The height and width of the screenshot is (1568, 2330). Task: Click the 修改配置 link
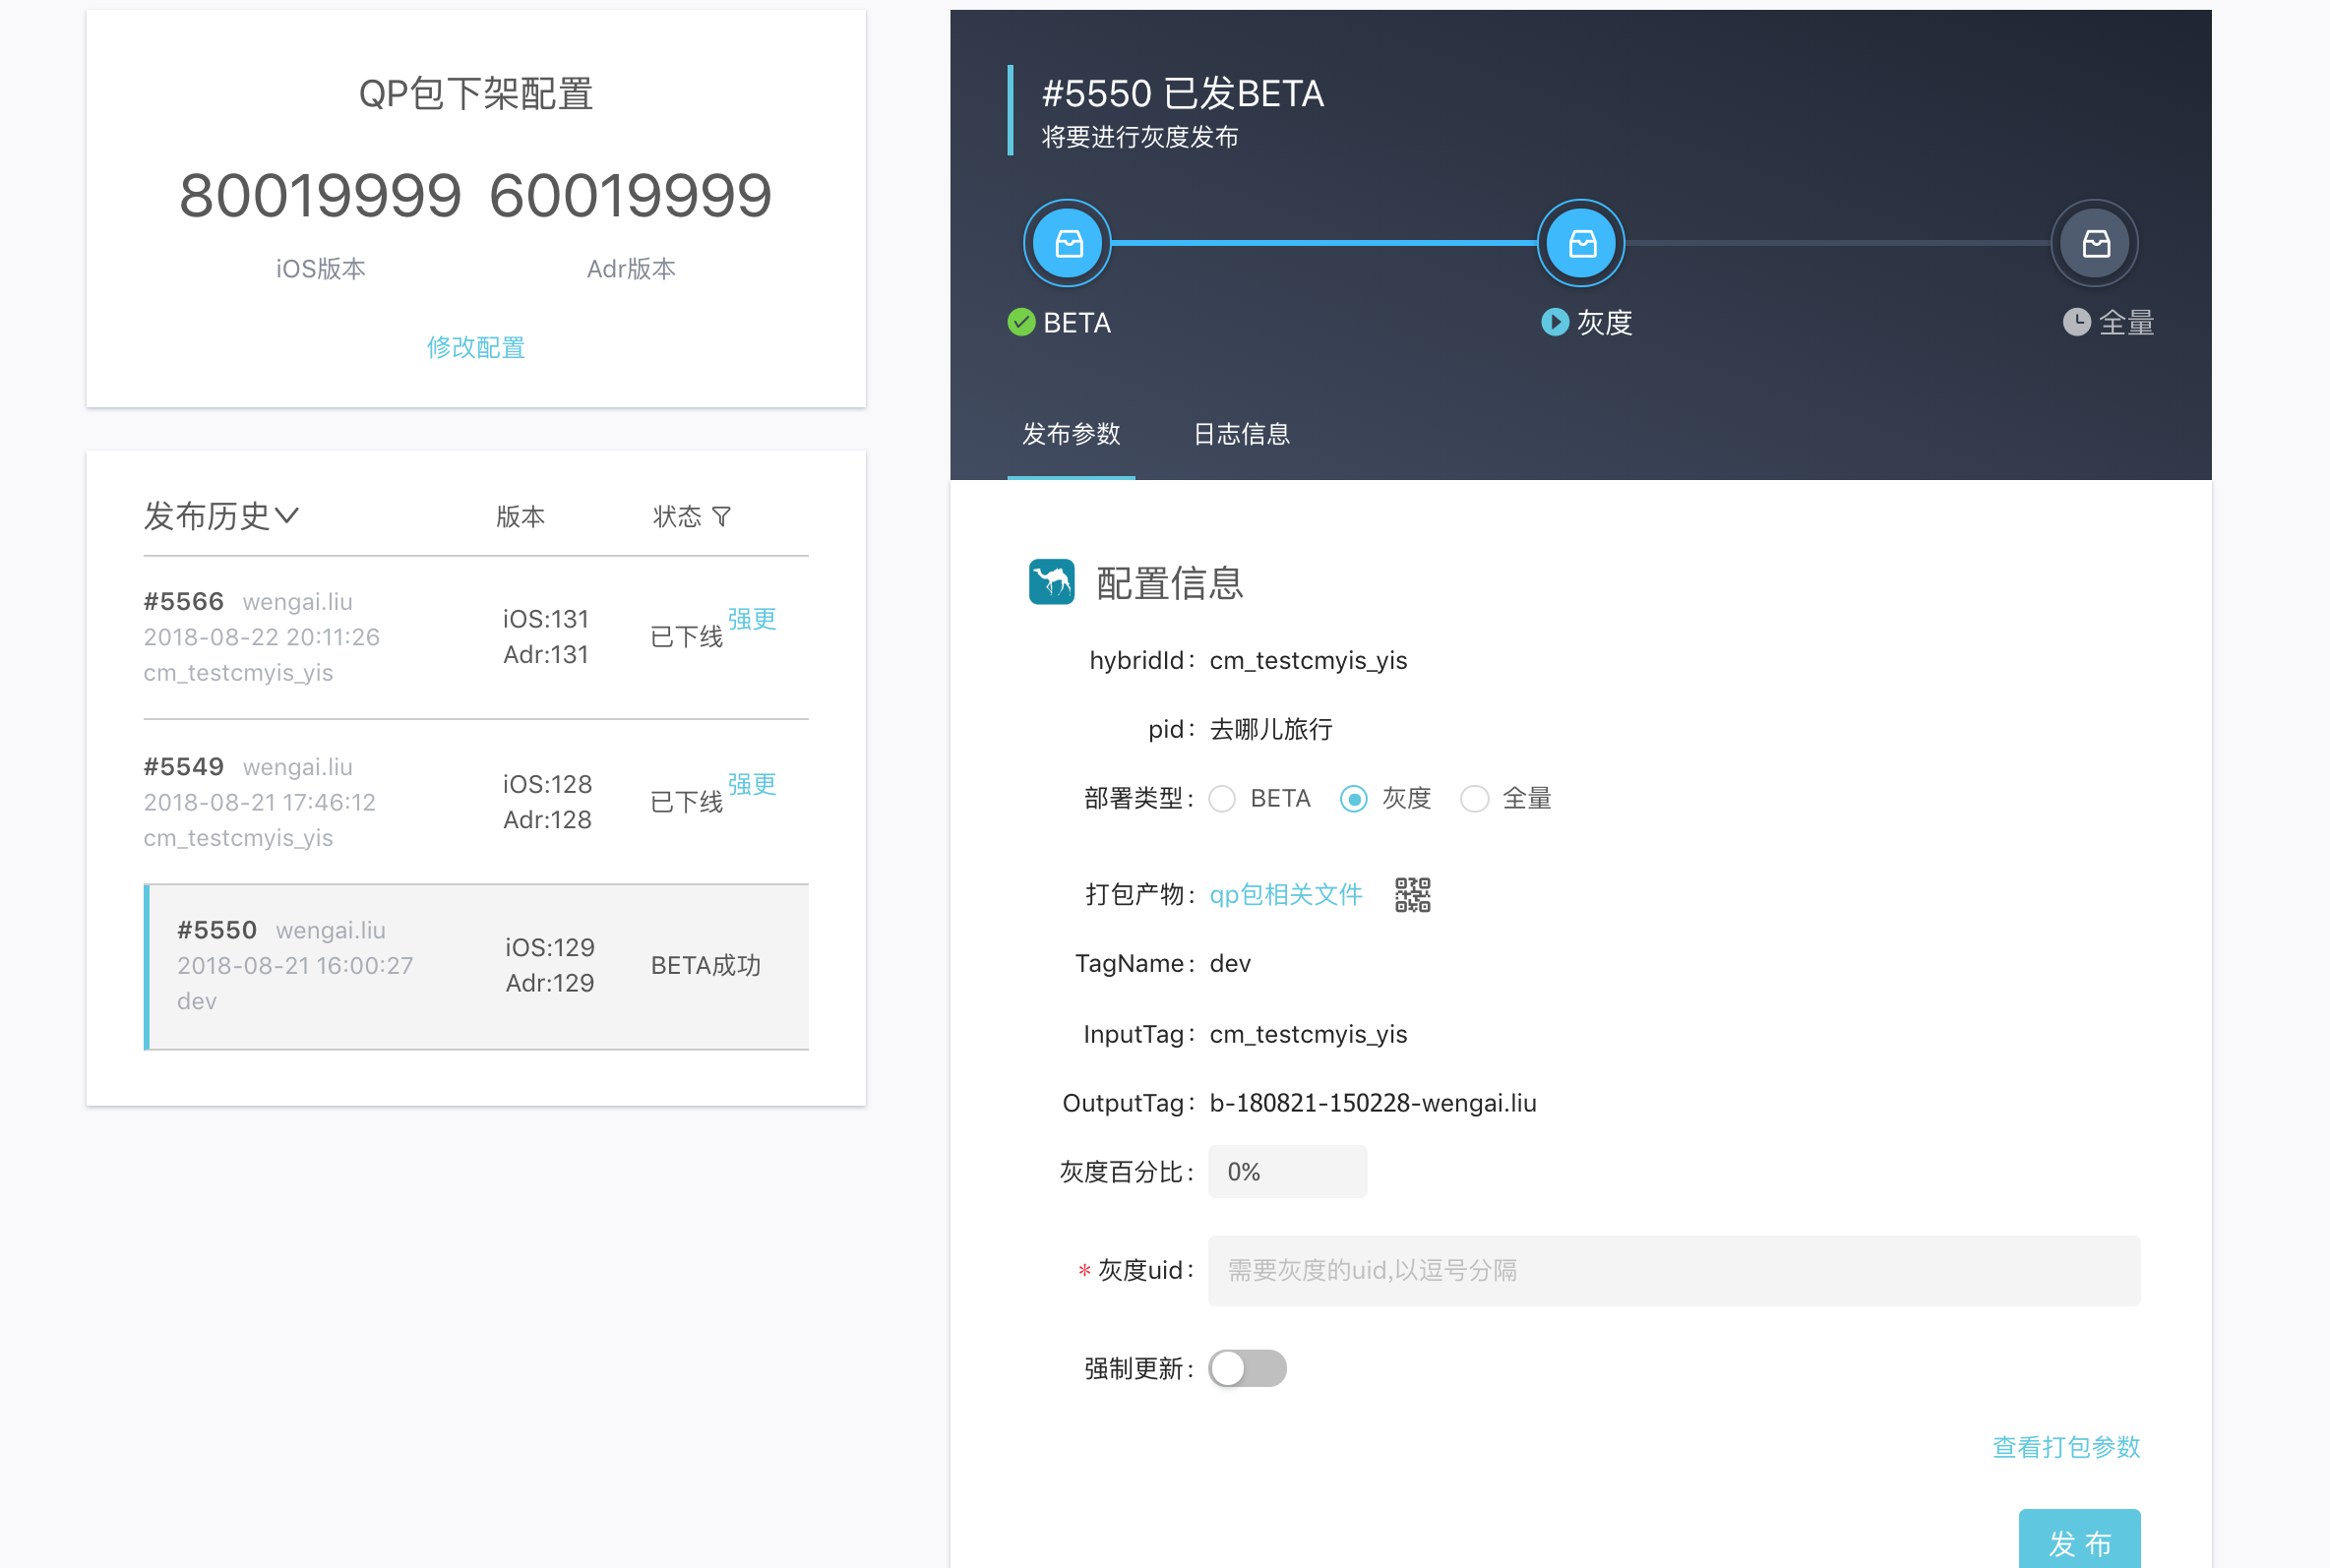click(476, 347)
